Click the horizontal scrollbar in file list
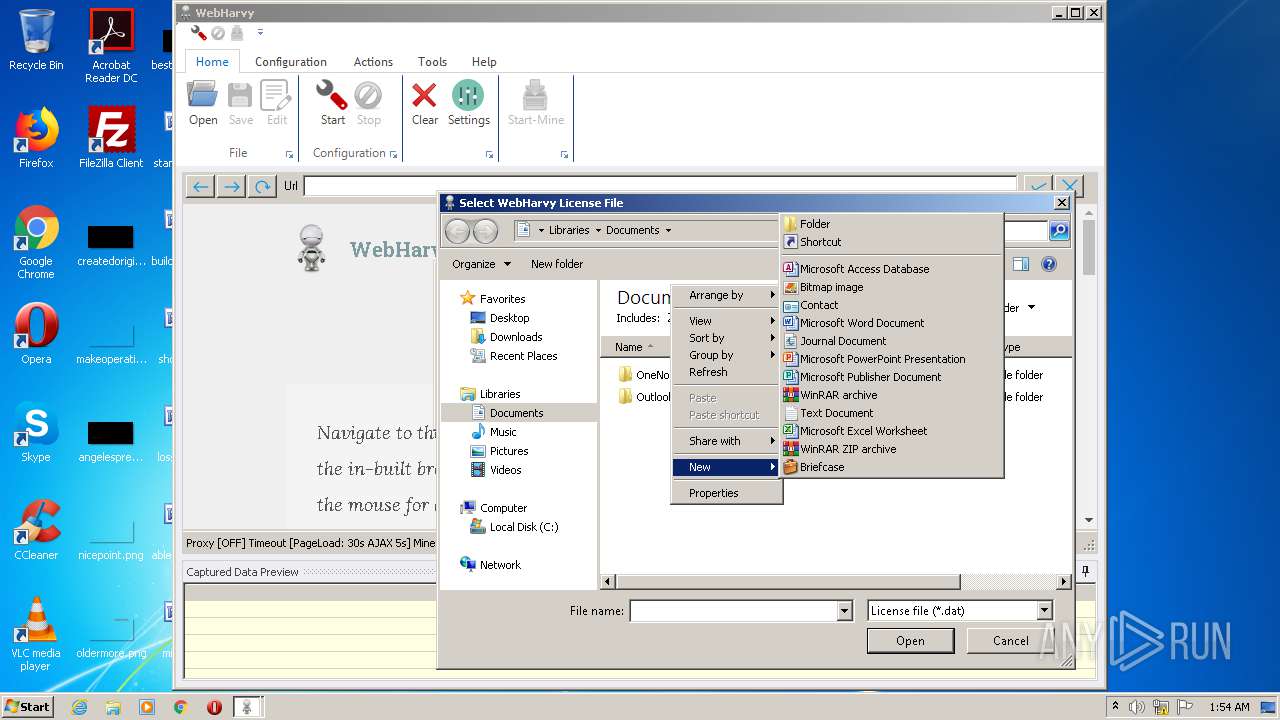 788,582
